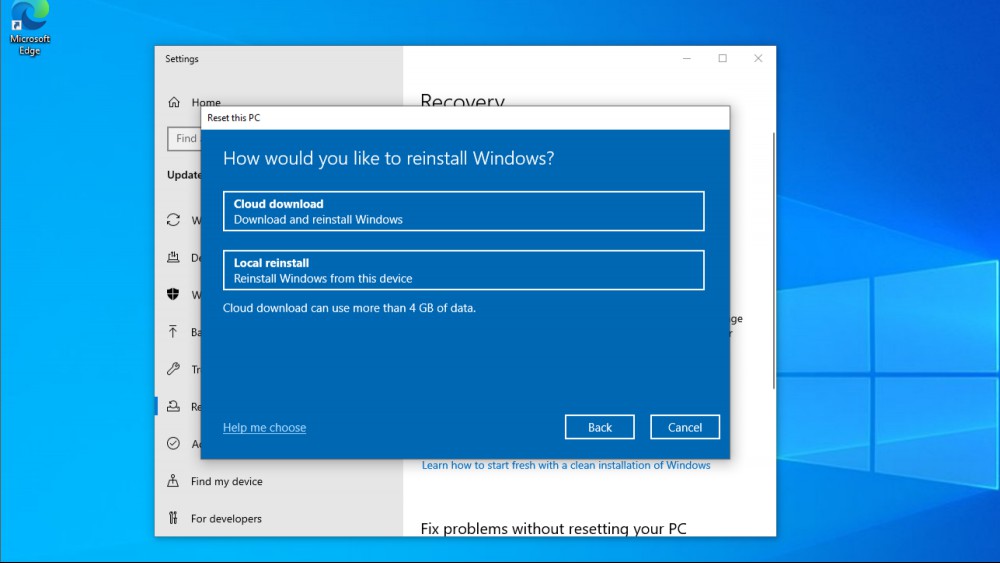
Task: Minimize the Settings window
Action: (687, 58)
